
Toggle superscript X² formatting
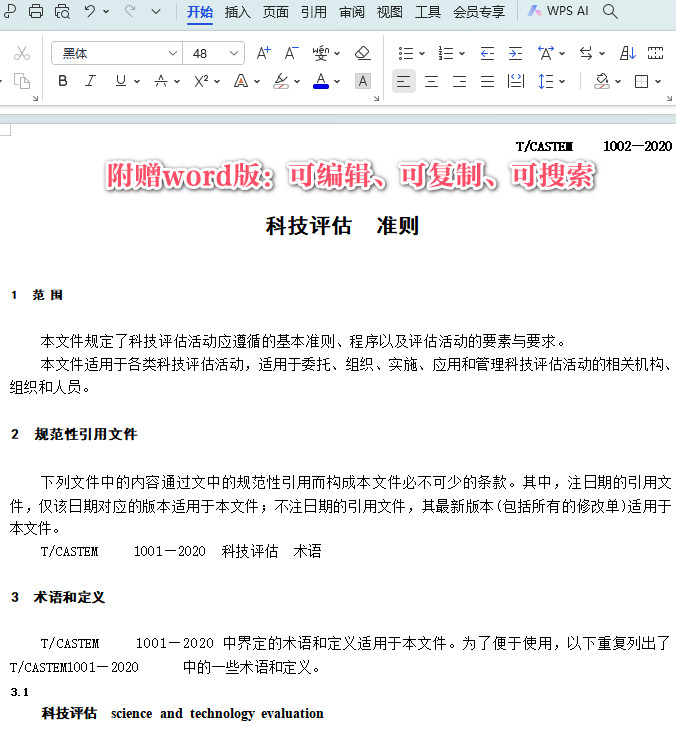201,81
